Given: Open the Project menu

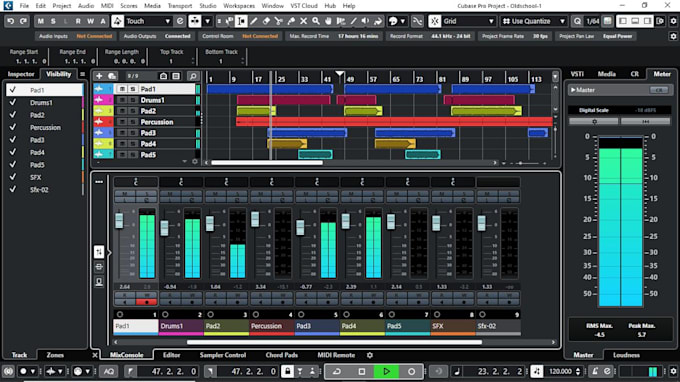Looking at the screenshot, I should pos(62,6).
